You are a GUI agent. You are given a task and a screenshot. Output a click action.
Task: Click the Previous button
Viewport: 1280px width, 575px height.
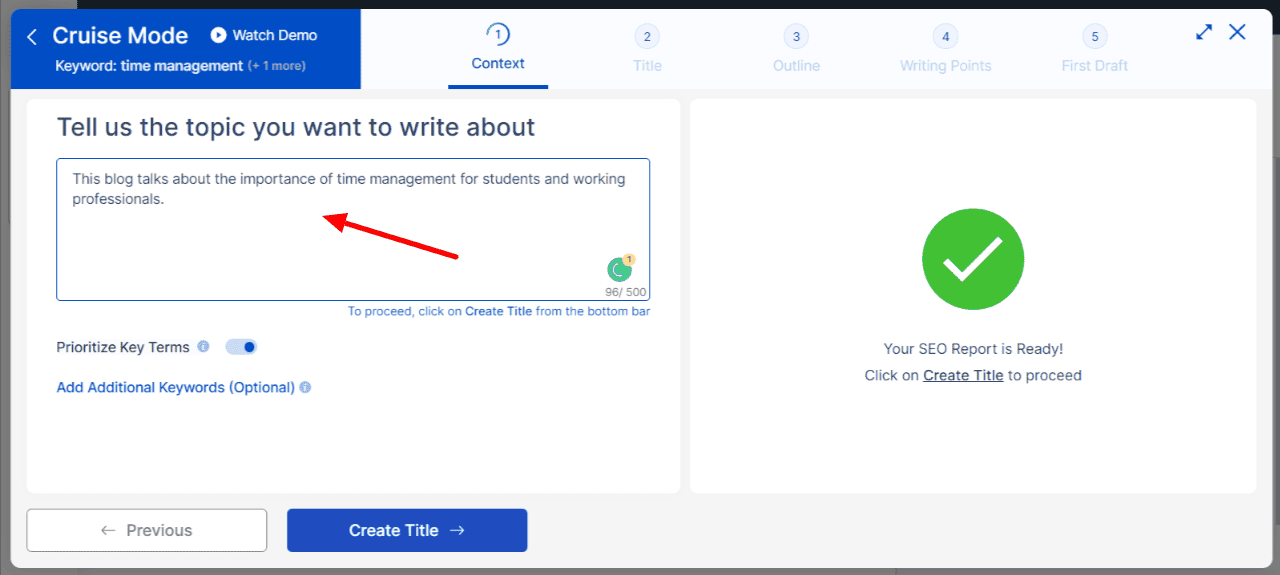pyautogui.click(x=147, y=530)
